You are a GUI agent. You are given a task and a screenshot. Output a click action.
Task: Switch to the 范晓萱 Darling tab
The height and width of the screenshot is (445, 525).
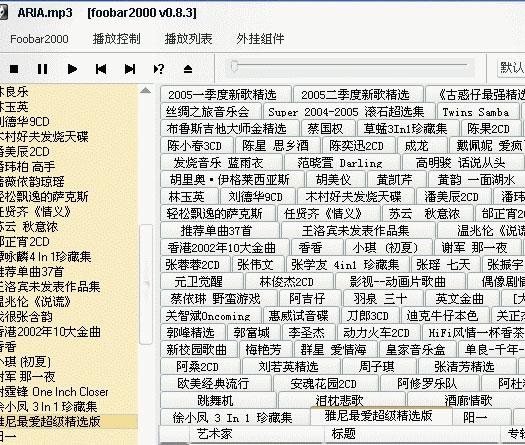pos(343,163)
